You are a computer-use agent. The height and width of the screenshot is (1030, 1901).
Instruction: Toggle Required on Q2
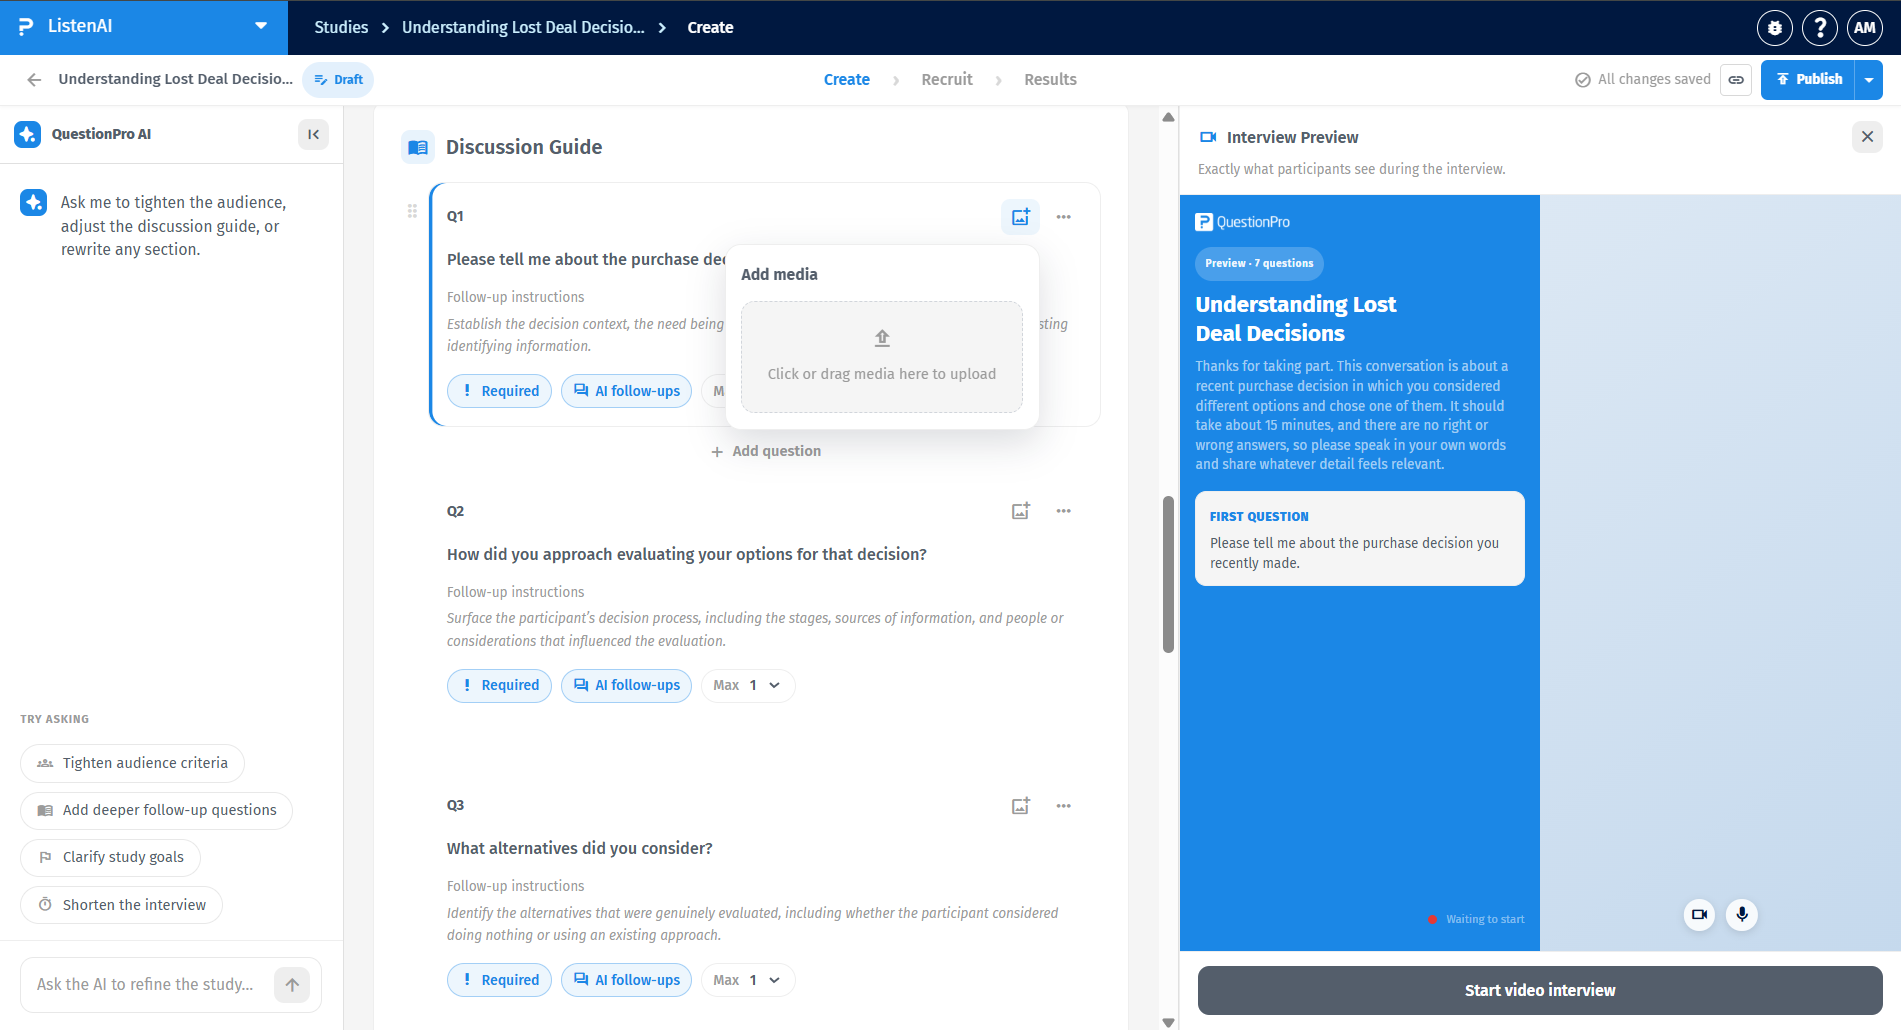point(499,686)
